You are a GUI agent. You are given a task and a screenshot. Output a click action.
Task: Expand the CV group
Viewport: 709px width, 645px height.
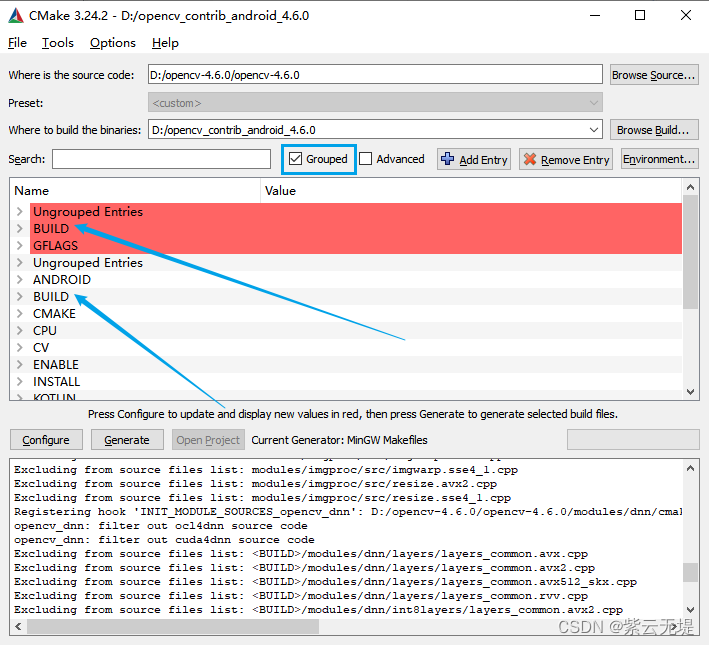(x=19, y=347)
